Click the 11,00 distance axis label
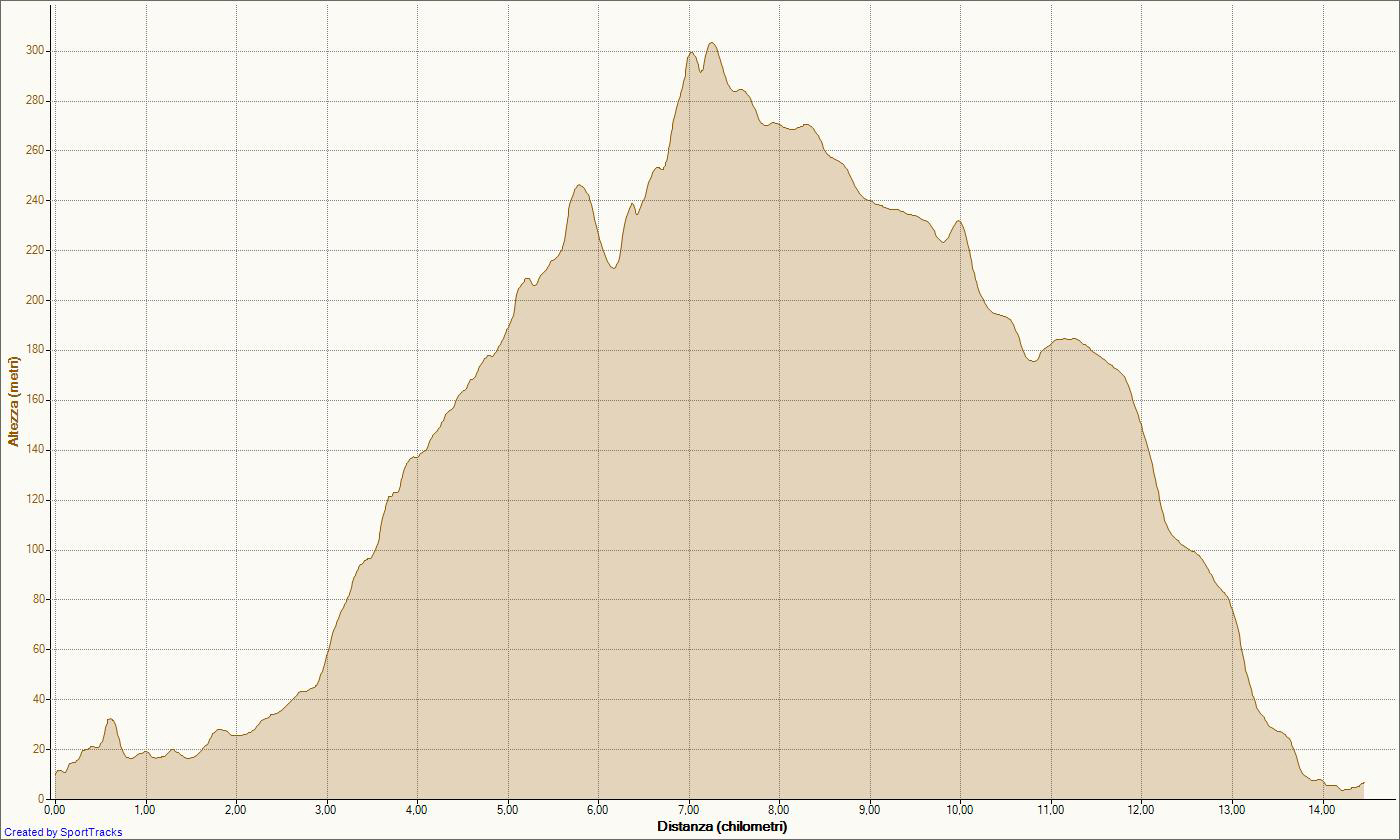Viewport: 1400px width, 840px height. 1051,810
